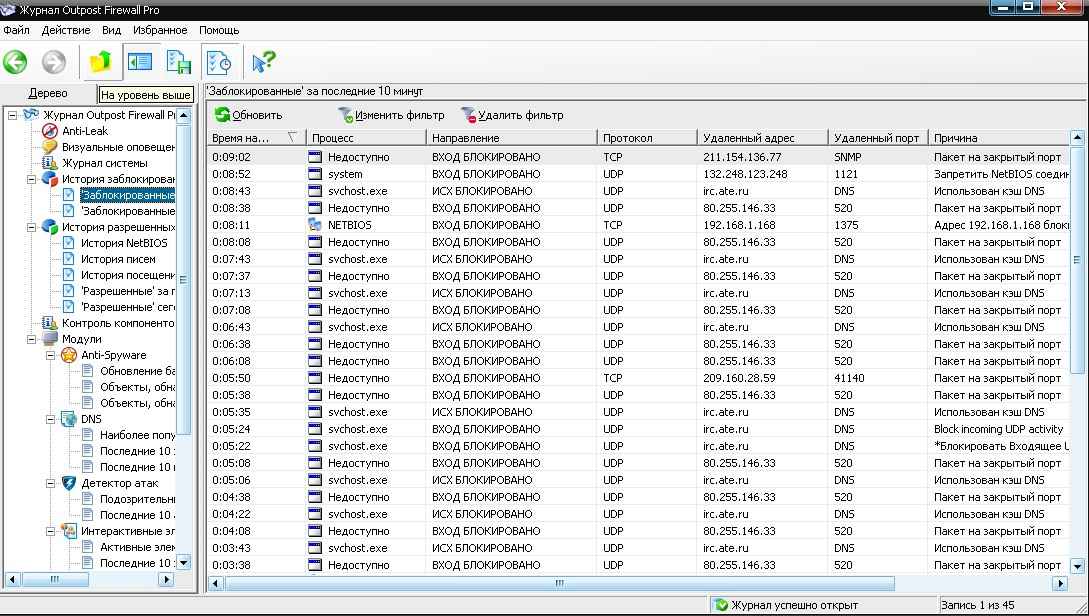Open the Вид menu

click(111, 30)
